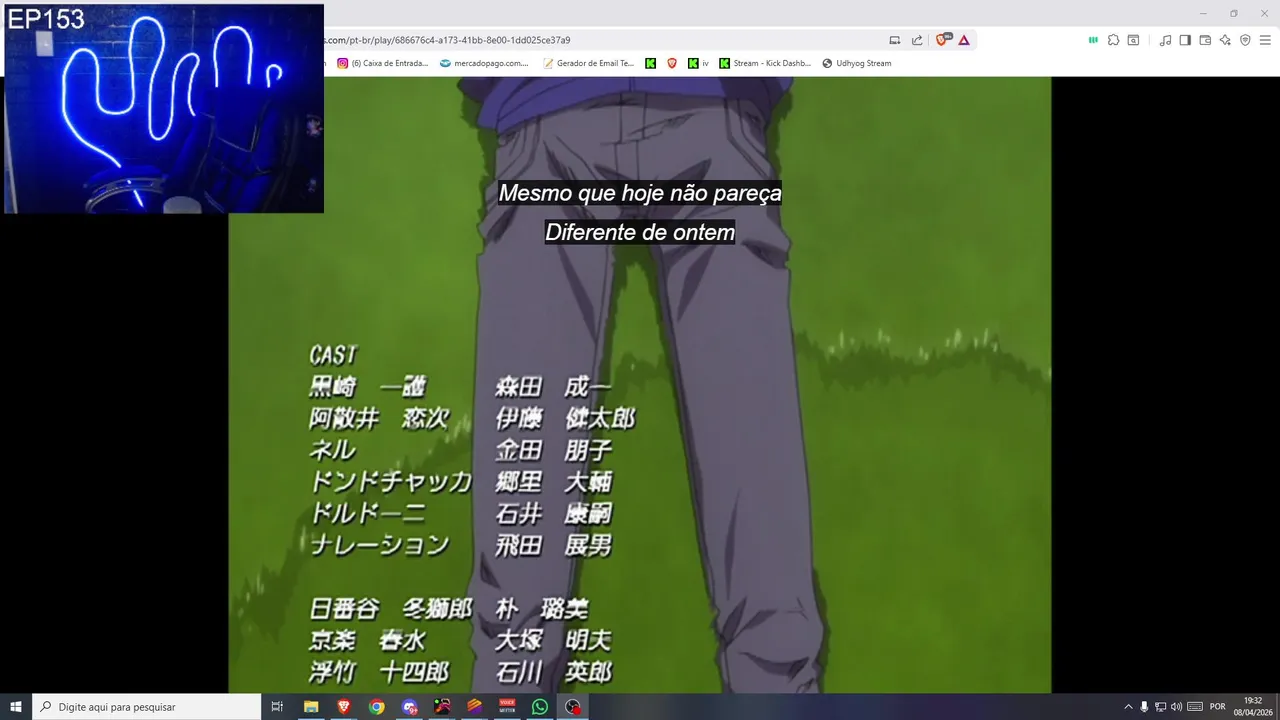Open the Leo AI sparkle icon
This screenshot has height=720, width=1280.
1225,40
